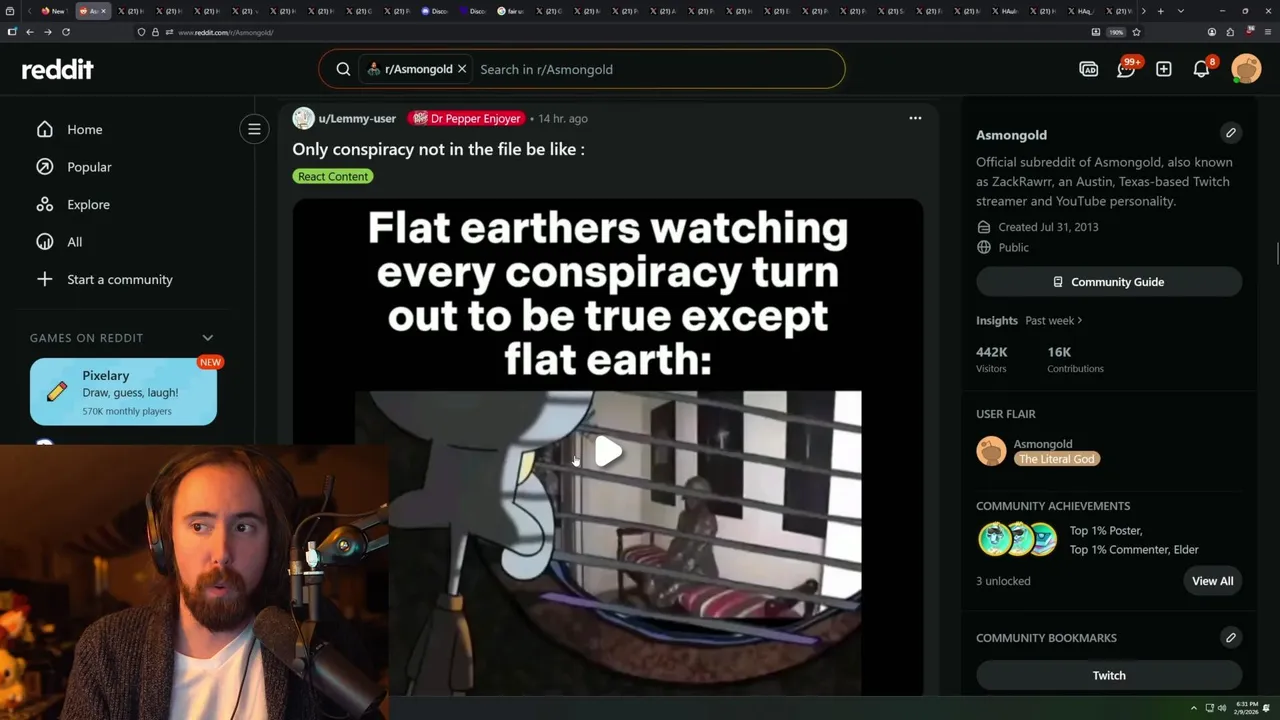Open the Community Guide
The width and height of the screenshot is (1280, 720).
[1109, 282]
